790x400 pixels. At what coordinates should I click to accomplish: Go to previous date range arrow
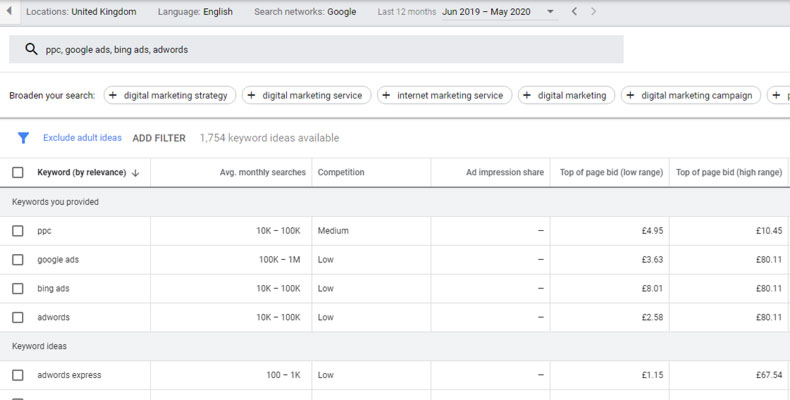pos(574,12)
